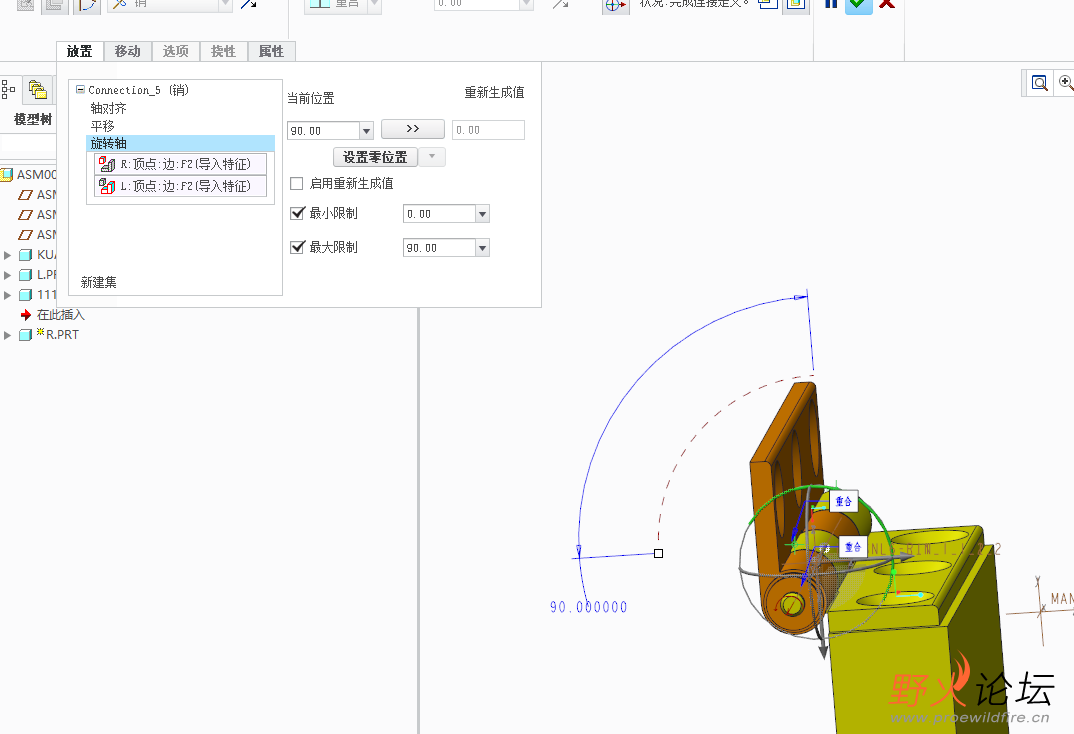Select the ASM00 top assembly icon
Image resolution: width=1074 pixels, height=734 pixels.
pyautogui.click(x=7, y=175)
